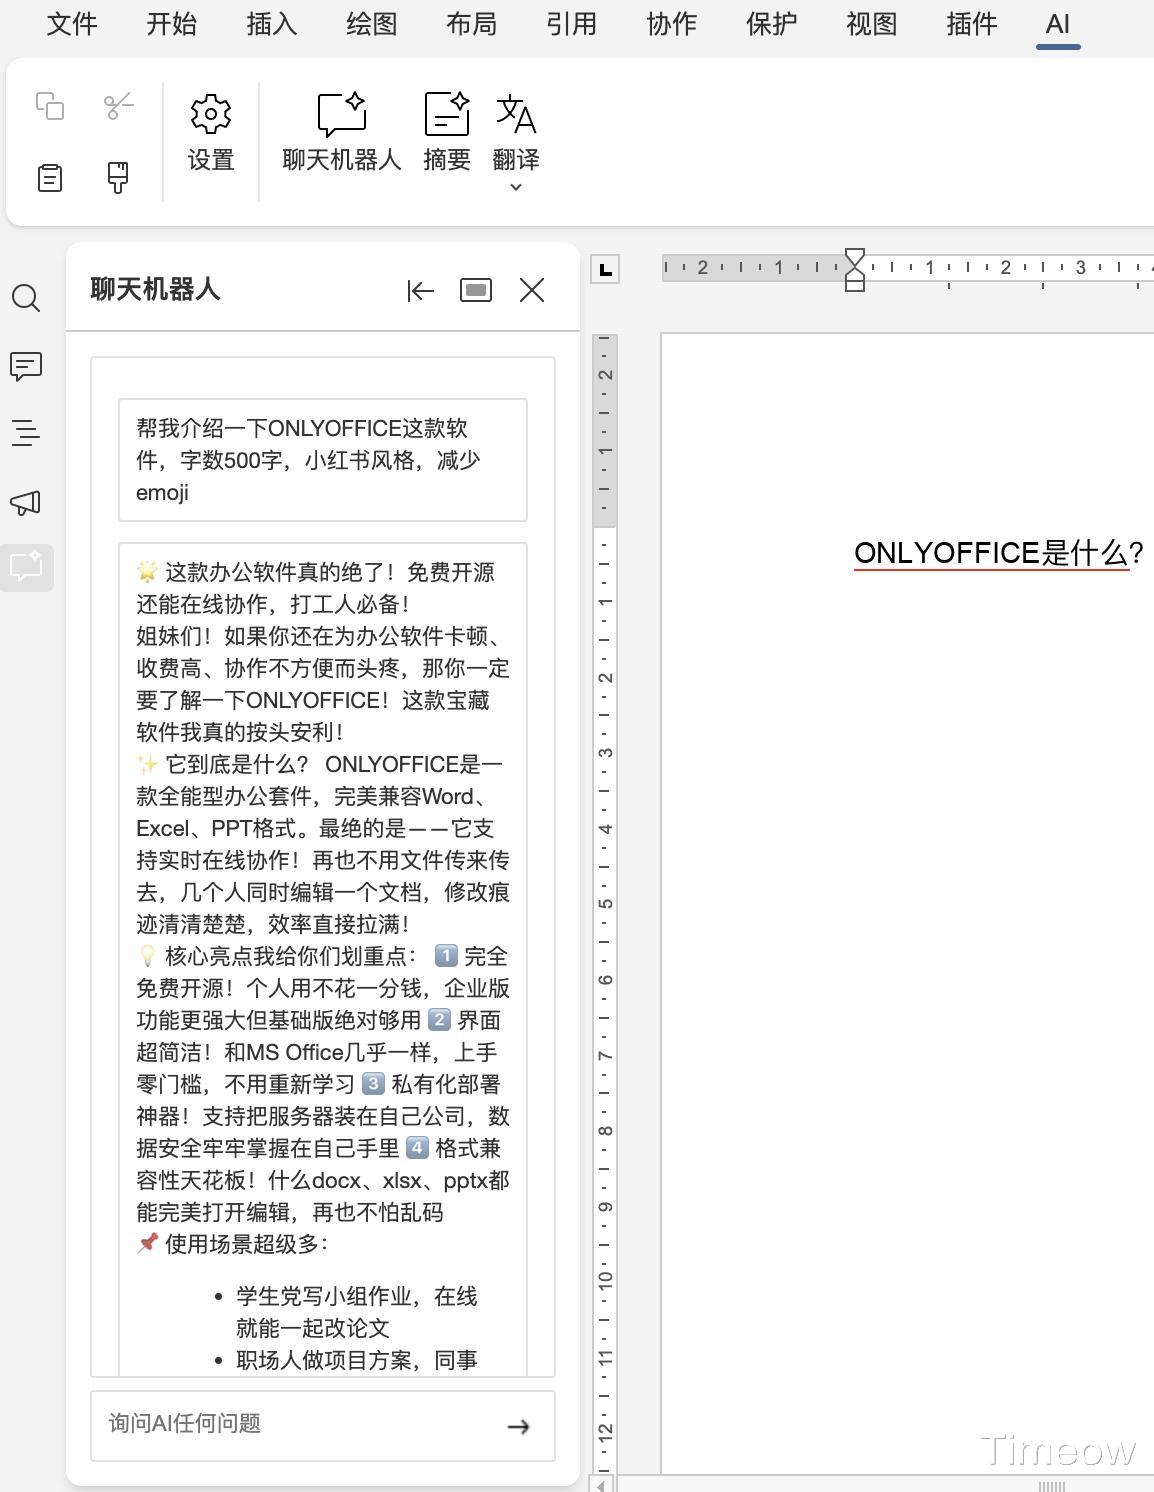The height and width of the screenshot is (1492, 1154).
Task: Open the search panel in sidebar
Action: click(x=26, y=298)
